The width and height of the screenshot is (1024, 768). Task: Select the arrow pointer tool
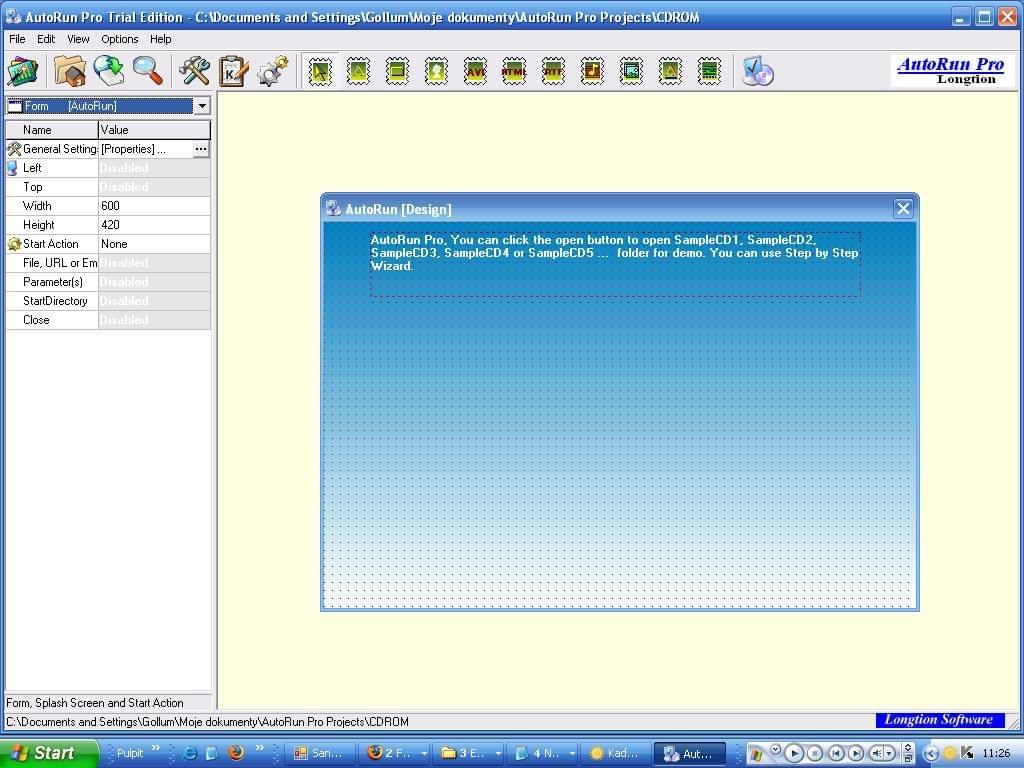point(320,71)
